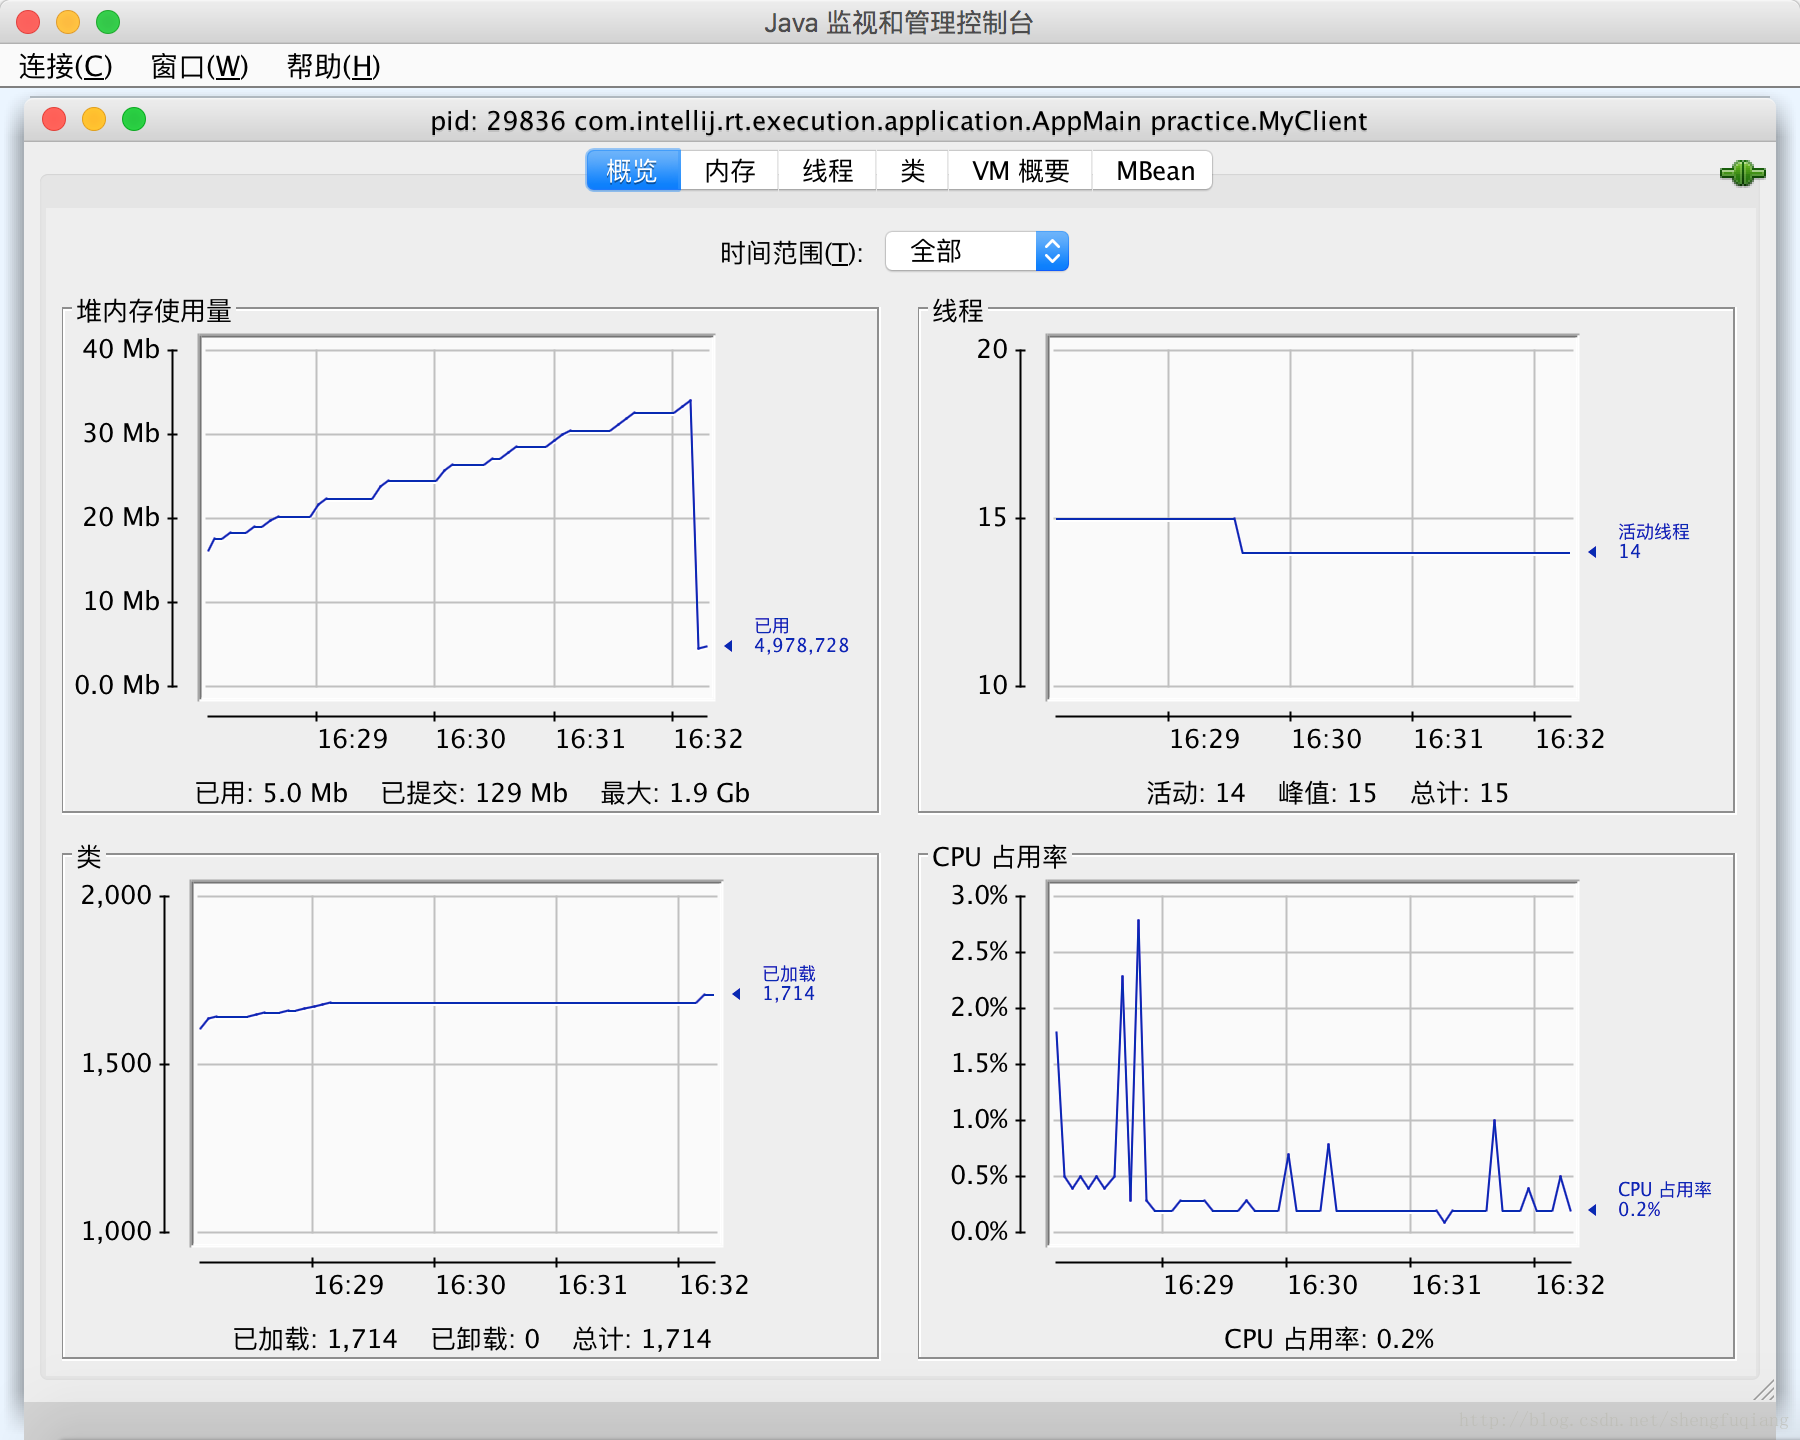Viewport: 1800px width, 1440px height.
Task: Click the loaded classes chart
Action: (457, 1064)
